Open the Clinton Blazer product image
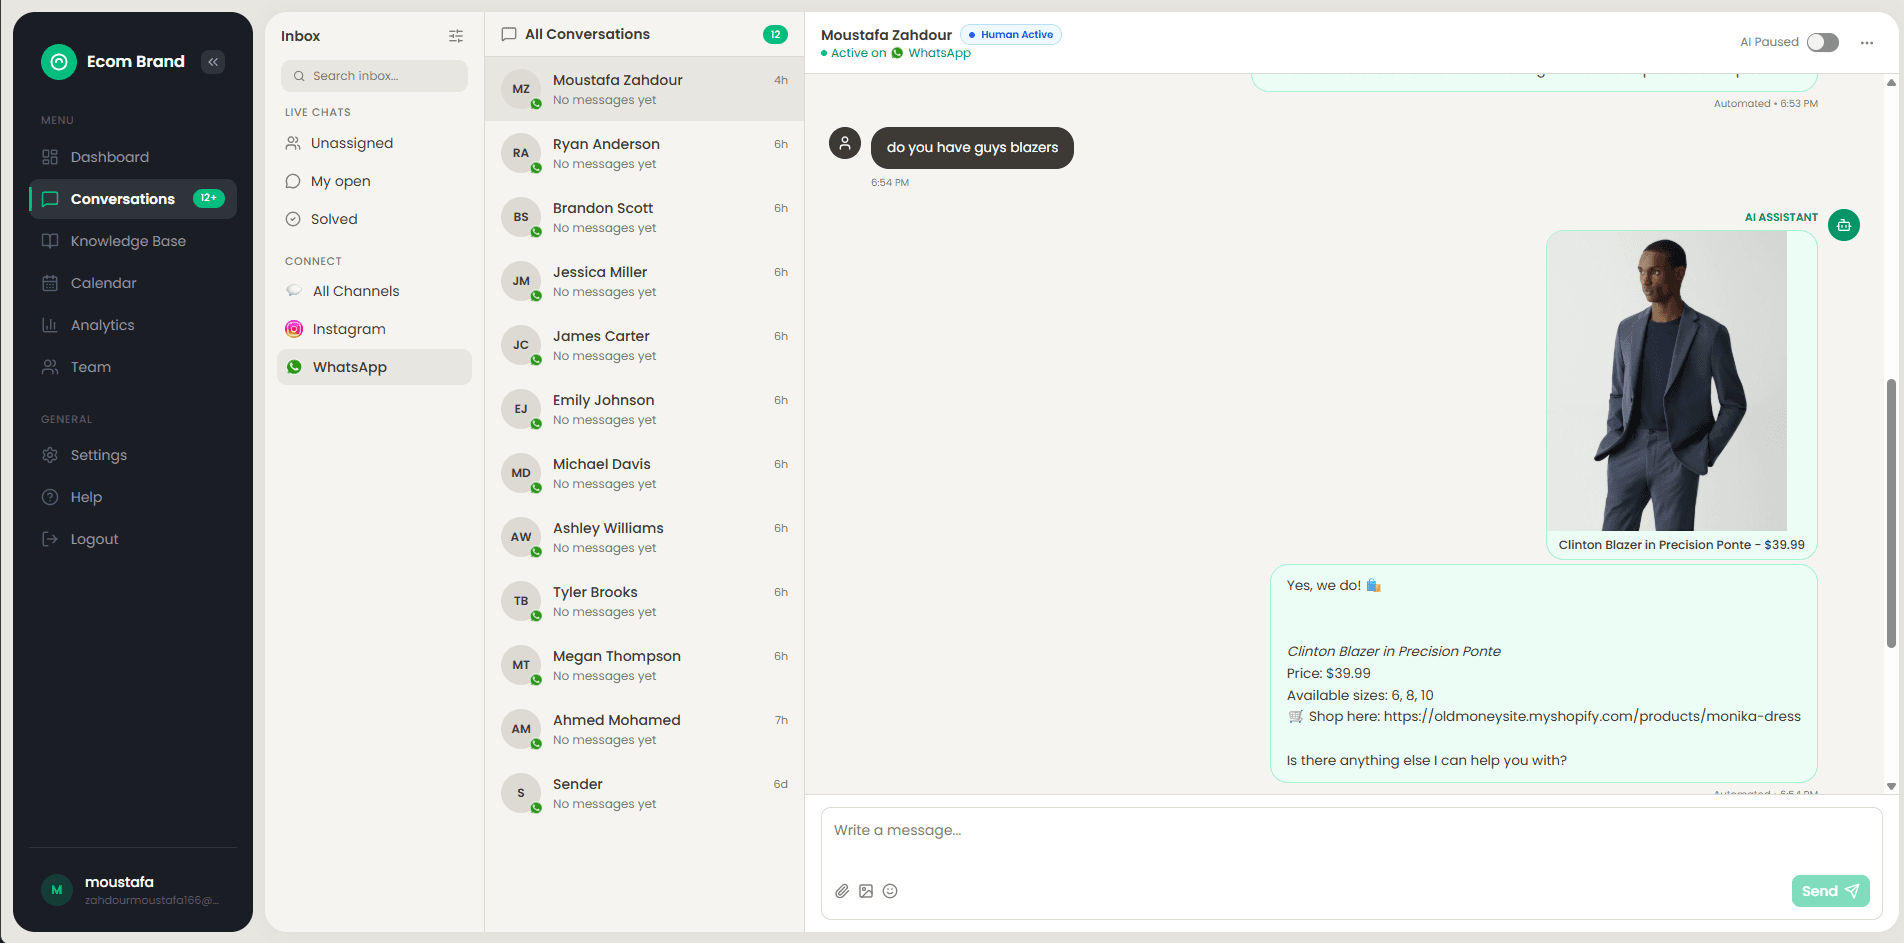1904x943 pixels. [1666, 381]
